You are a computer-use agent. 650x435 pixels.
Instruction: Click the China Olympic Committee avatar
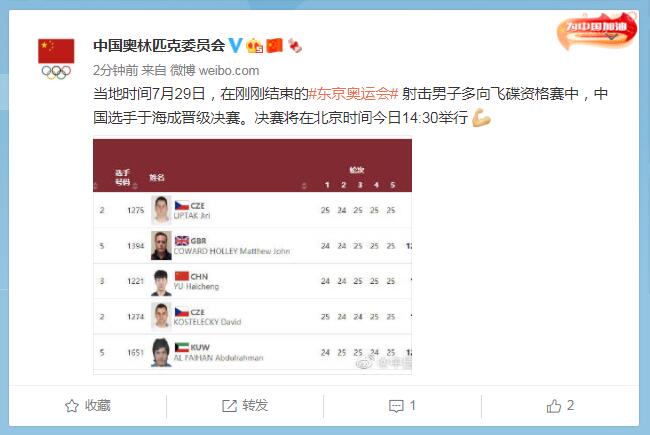pyautogui.click(x=56, y=58)
